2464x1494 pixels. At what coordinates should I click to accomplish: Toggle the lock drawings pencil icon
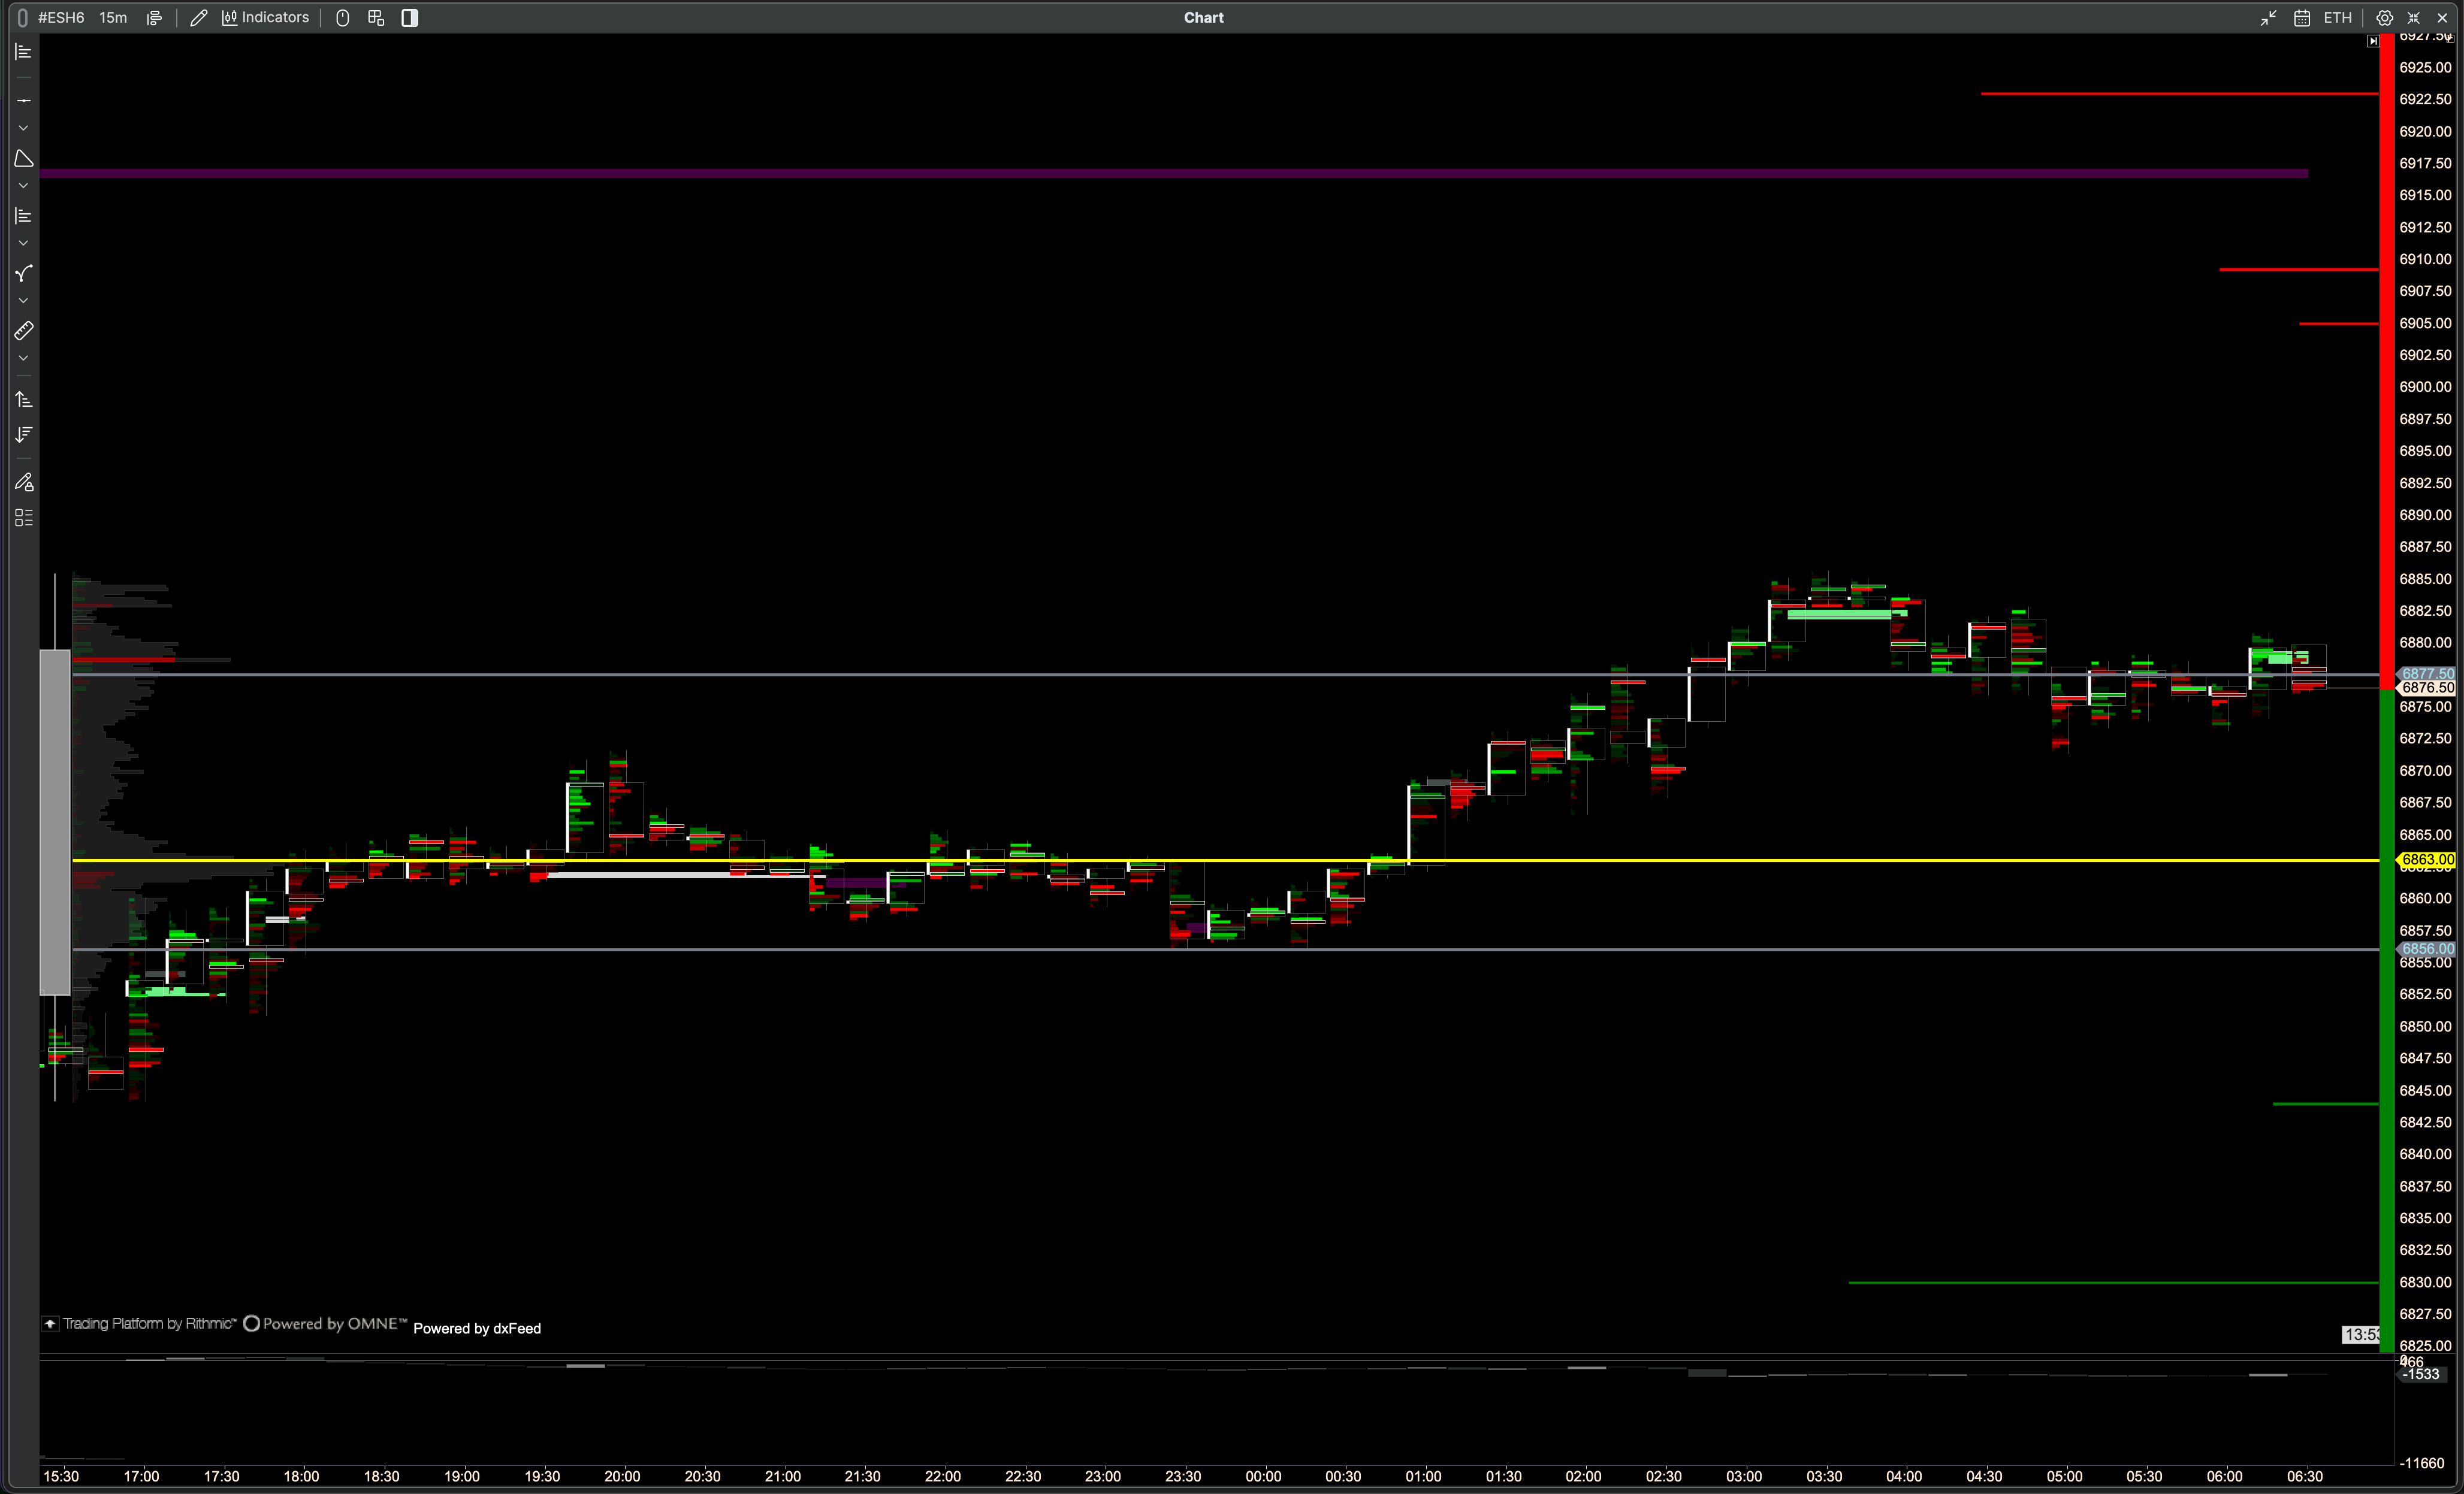[x=24, y=482]
